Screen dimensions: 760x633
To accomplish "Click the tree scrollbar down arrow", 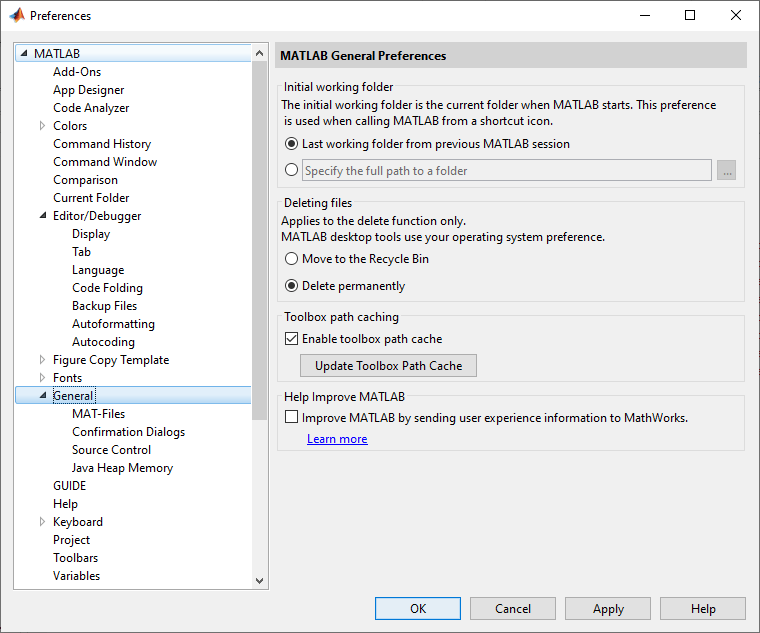I will coord(259,580).
